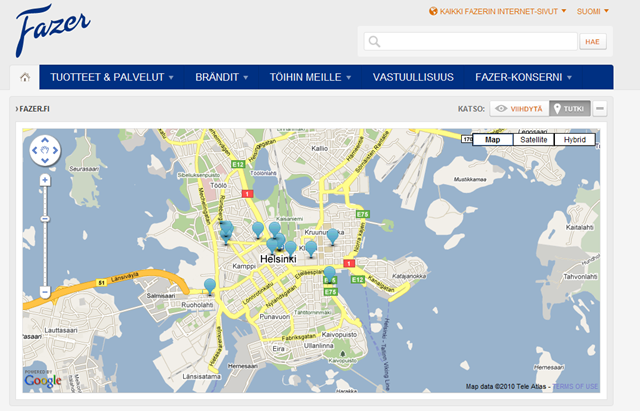Click the Kaivopuisto district label

(339, 334)
